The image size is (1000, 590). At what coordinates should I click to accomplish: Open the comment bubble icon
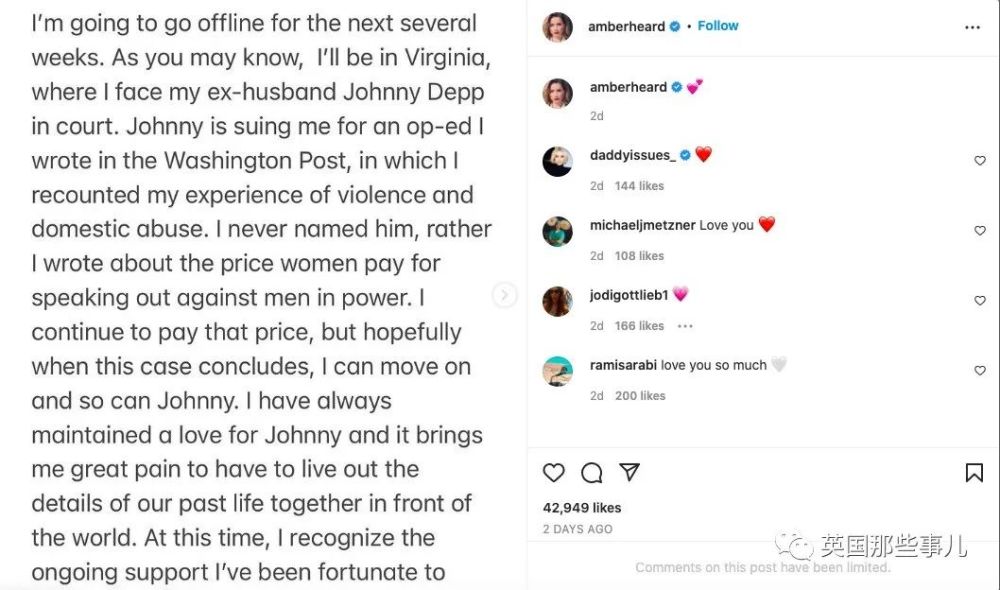592,473
